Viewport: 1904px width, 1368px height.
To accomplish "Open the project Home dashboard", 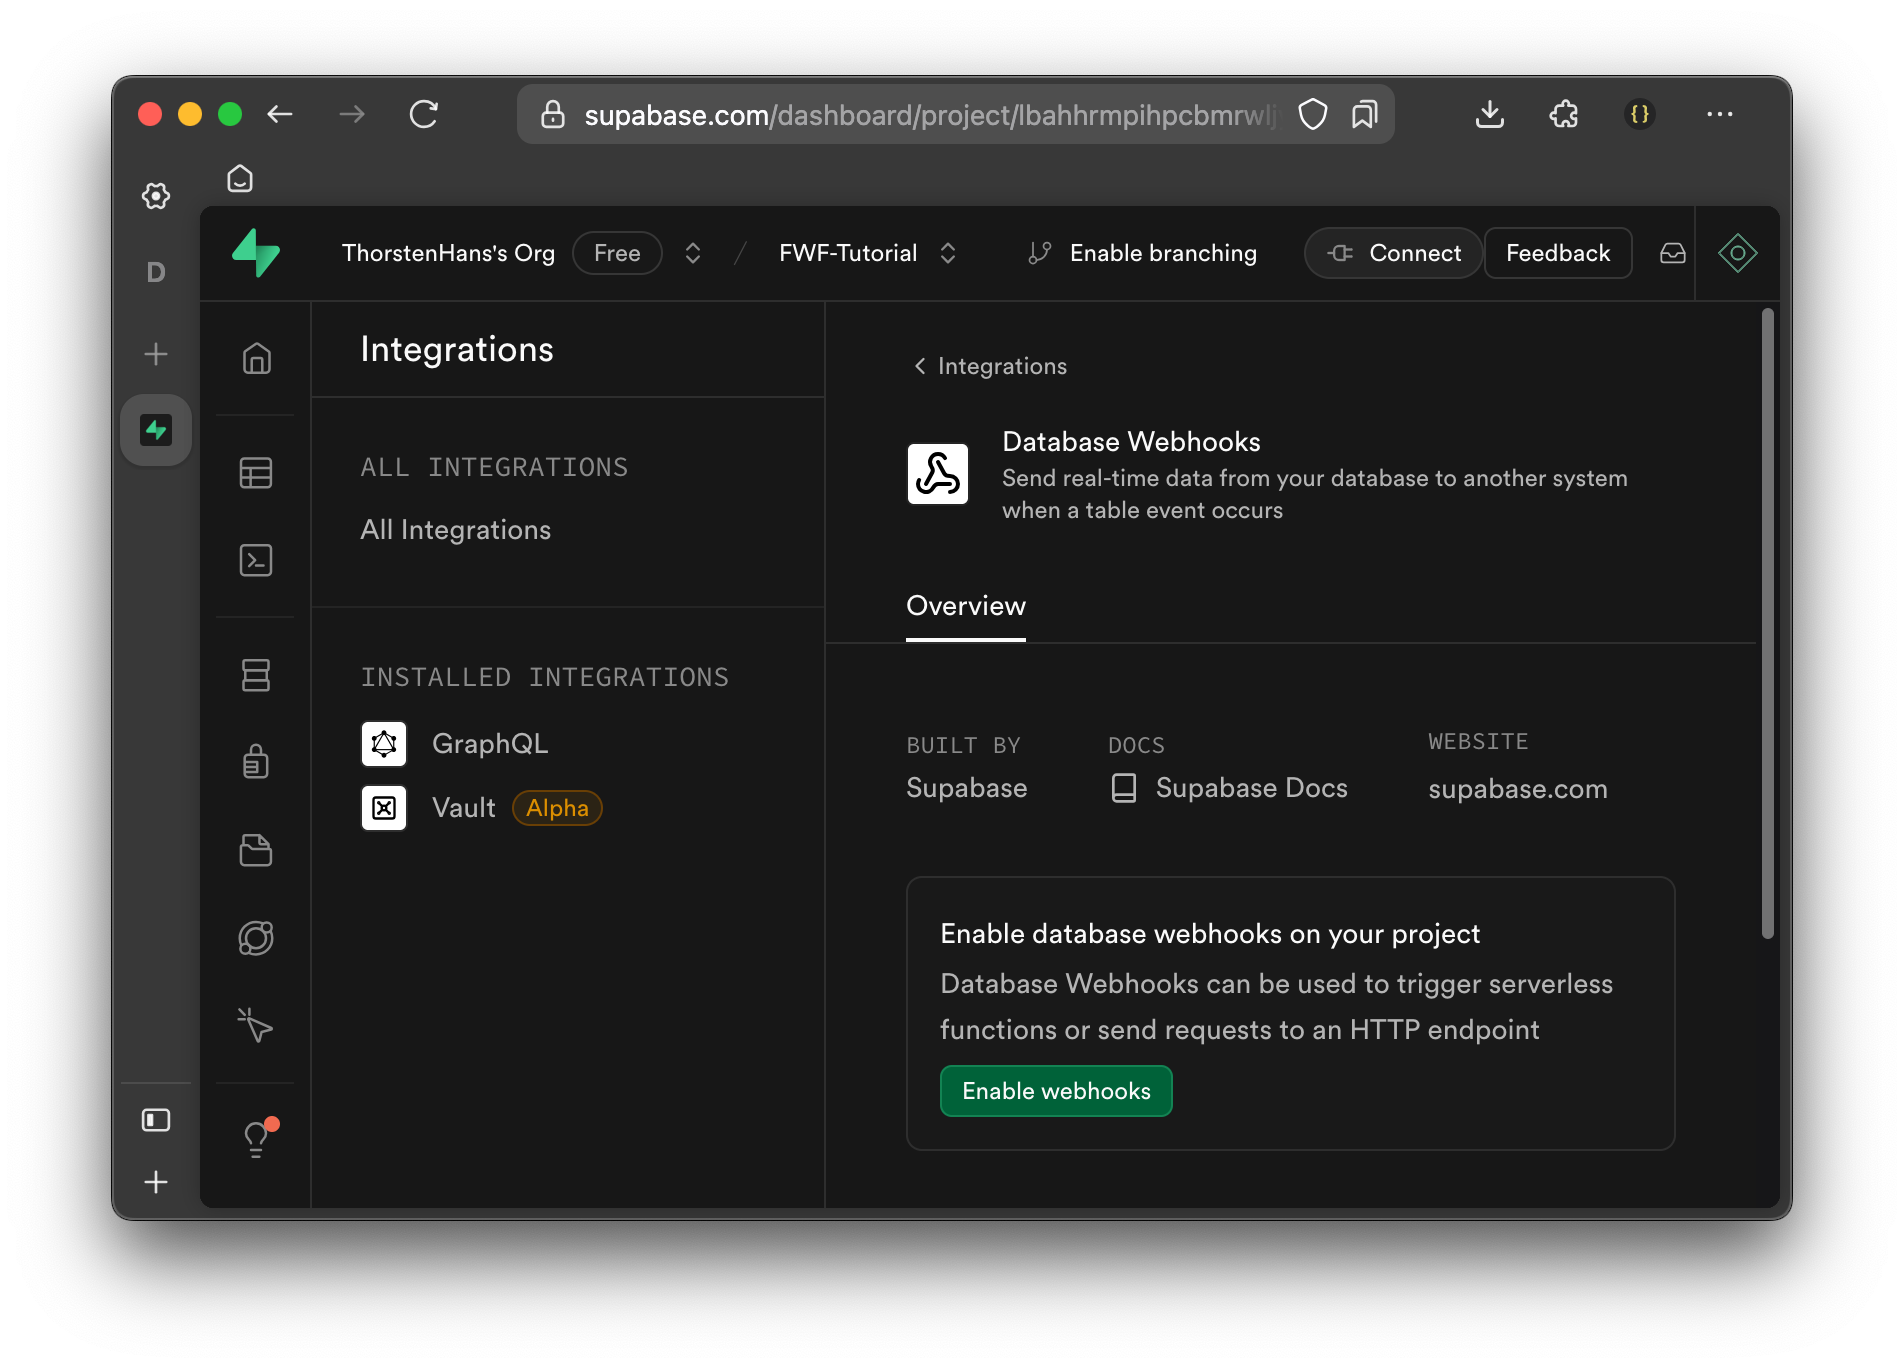I will pyautogui.click(x=256, y=358).
